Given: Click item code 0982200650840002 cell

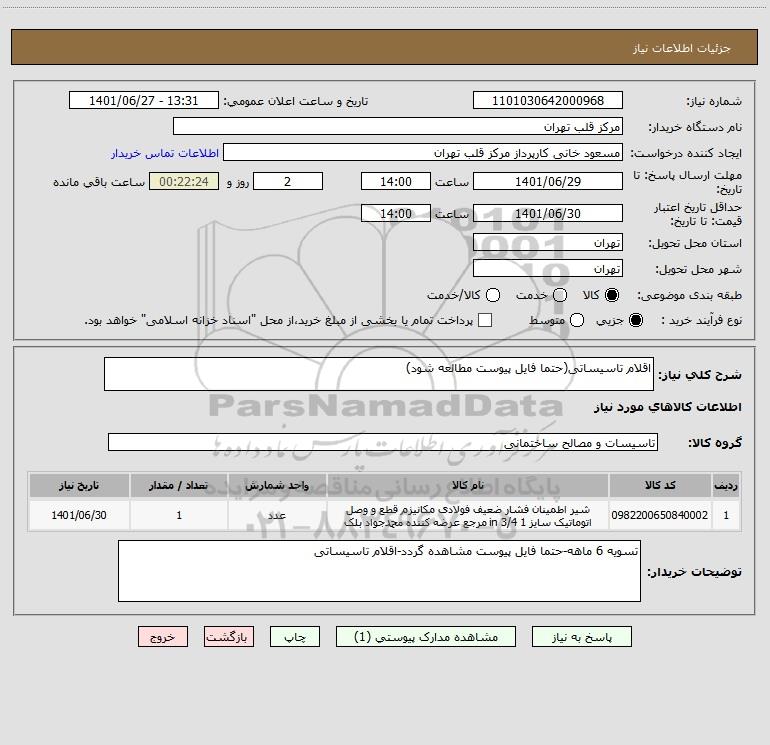Looking at the screenshot, I should [x=660, y=515].
